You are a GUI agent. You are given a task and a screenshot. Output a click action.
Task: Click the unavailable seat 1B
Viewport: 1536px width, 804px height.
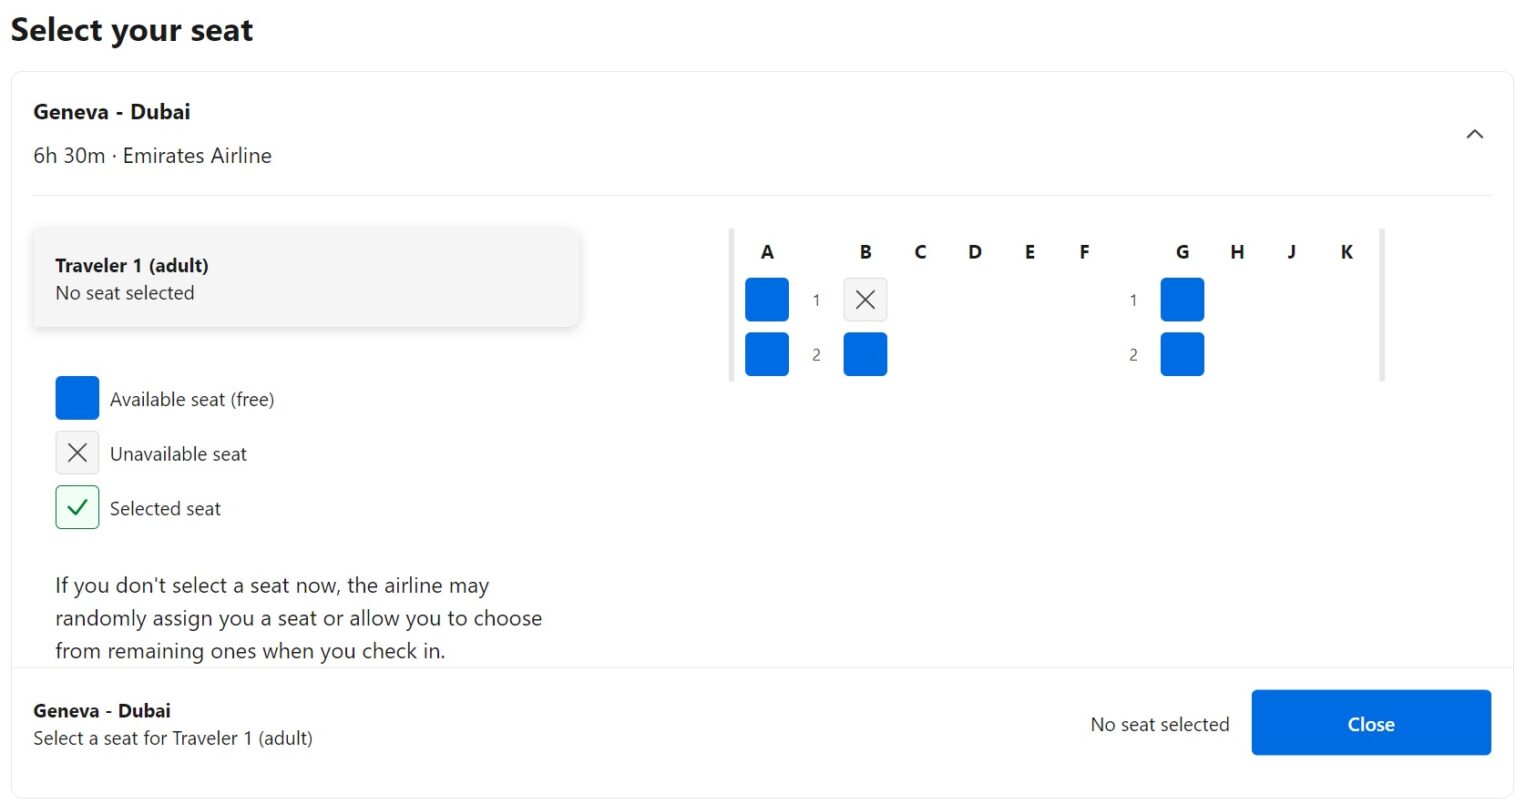[x=865, y=300]
